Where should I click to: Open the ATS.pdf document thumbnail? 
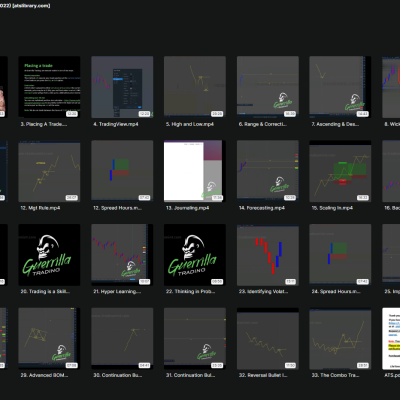click(391, 339)
